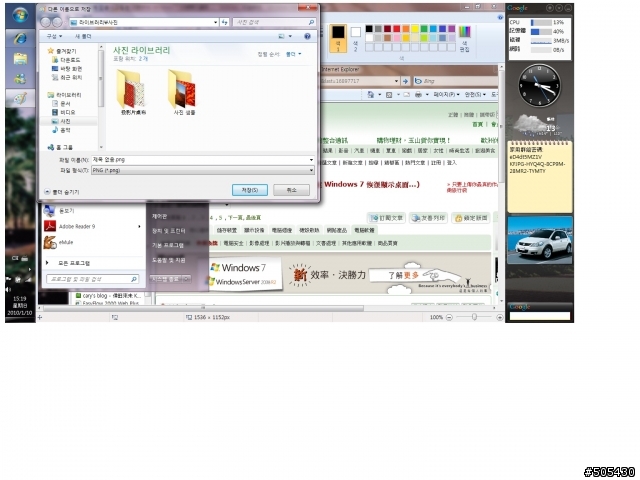
Task: Click Paint help icon below title bar
Action: pyautogui.click(x=500, y=17)
